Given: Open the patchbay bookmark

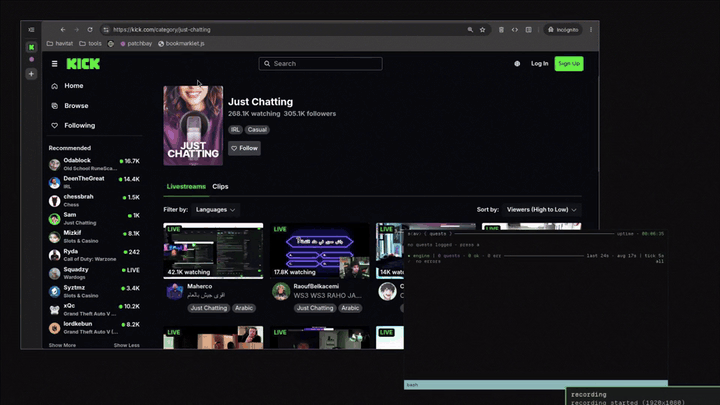Looking at the screenshot, I should (x=136, y=44).
